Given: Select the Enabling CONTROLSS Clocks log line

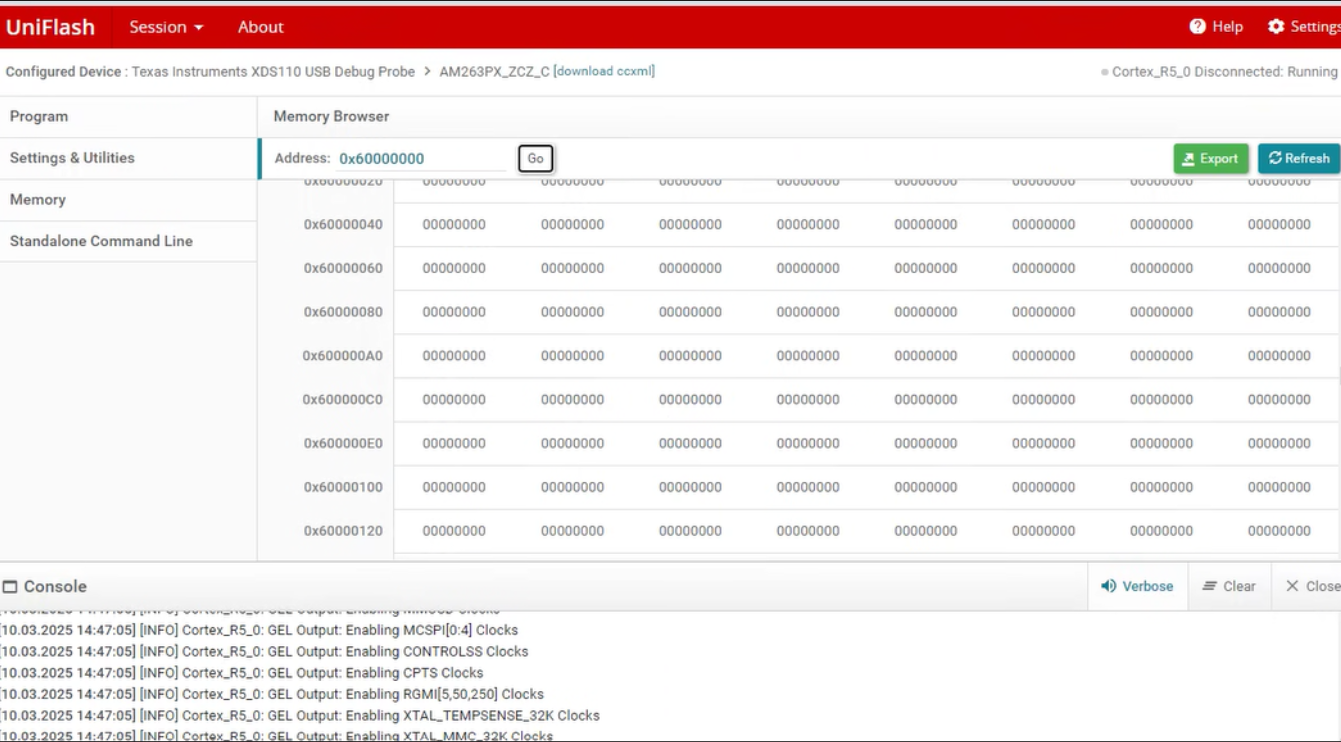Looking at the screenshot, I should click(264, 651).
